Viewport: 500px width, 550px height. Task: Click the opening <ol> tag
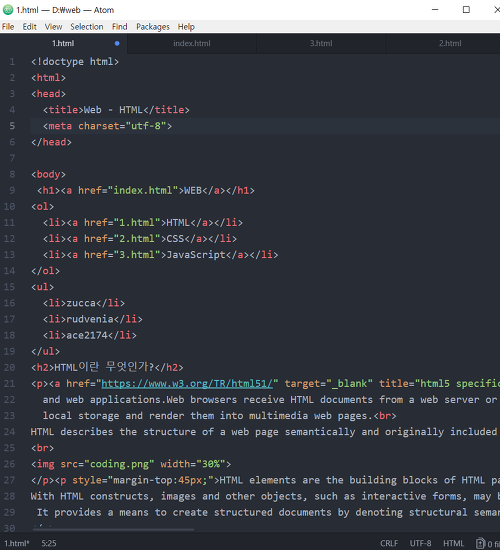click(x=42, y=206)
